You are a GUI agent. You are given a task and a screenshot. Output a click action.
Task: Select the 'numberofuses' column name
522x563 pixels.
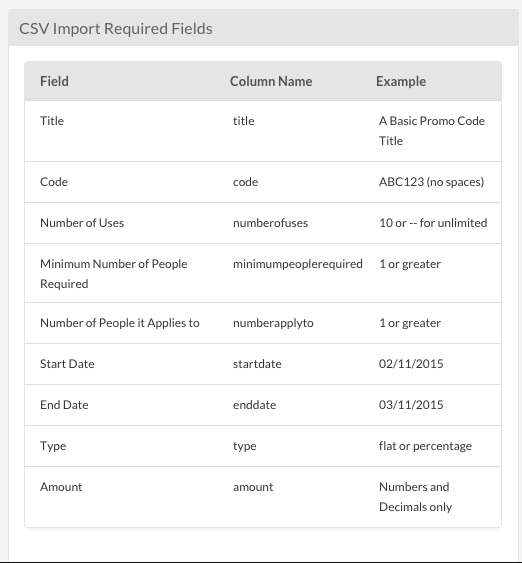coord(270,223)
